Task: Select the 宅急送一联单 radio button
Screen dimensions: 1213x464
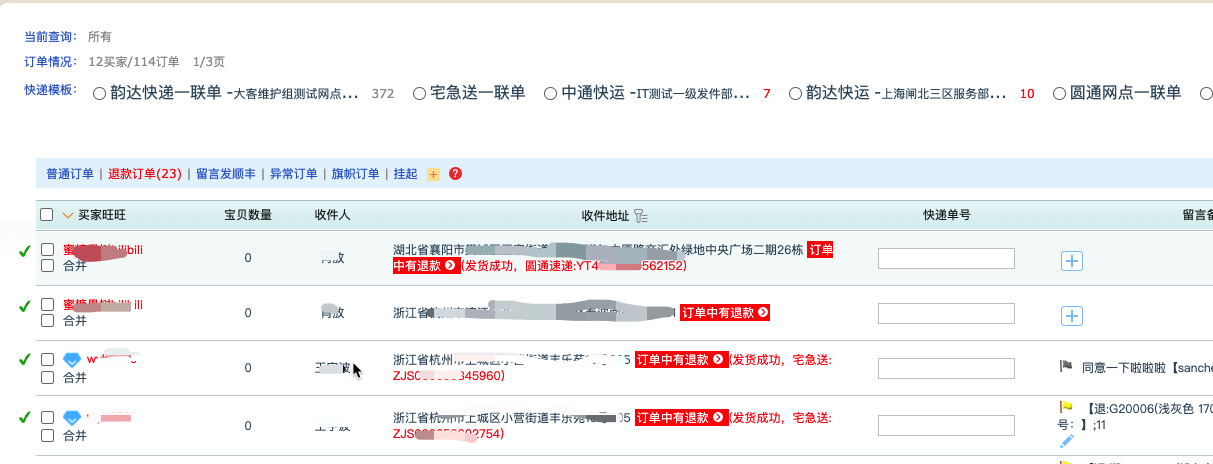Action: pyautogui.click(x=420, y=94)
